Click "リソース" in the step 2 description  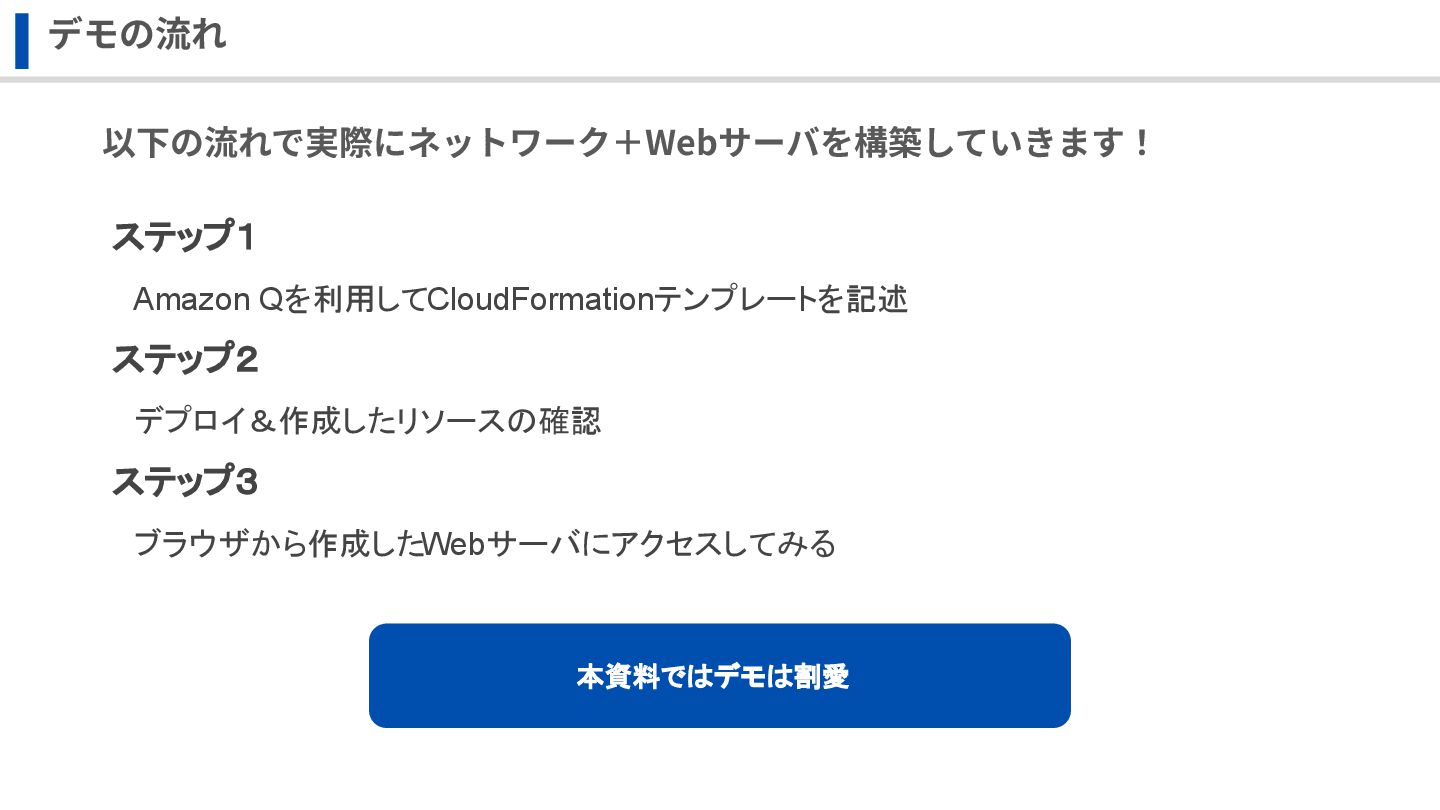[x=451, y=421]
